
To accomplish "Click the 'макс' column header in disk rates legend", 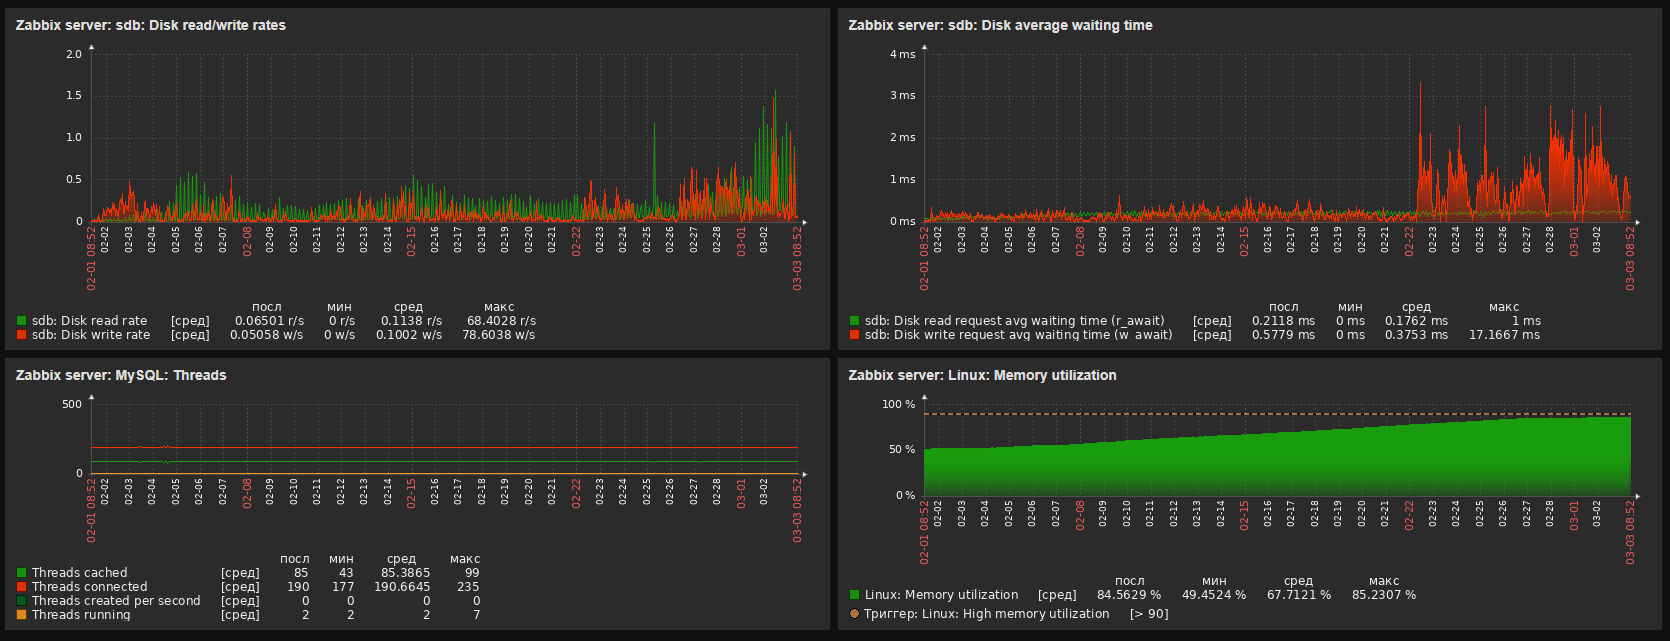I will [499, 307].
